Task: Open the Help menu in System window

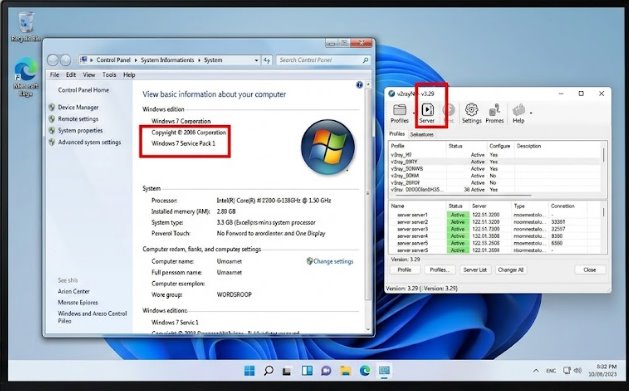Action: [129, 75]
